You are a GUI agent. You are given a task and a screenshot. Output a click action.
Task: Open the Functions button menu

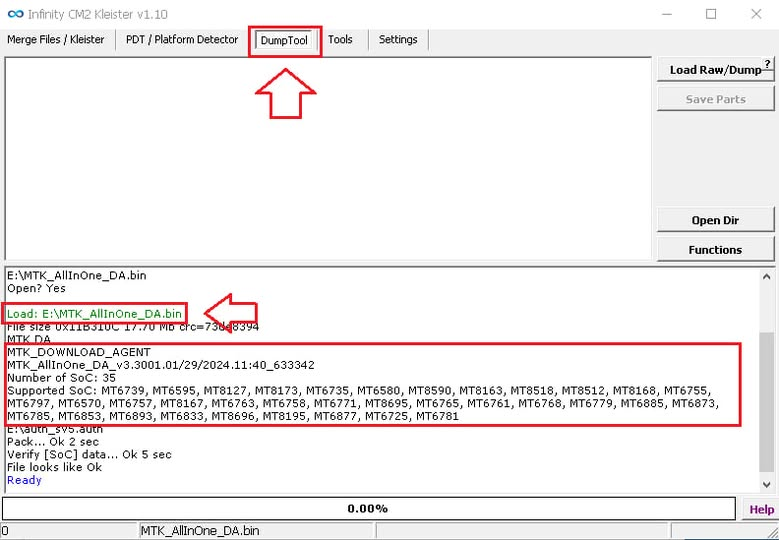(715, 249)
